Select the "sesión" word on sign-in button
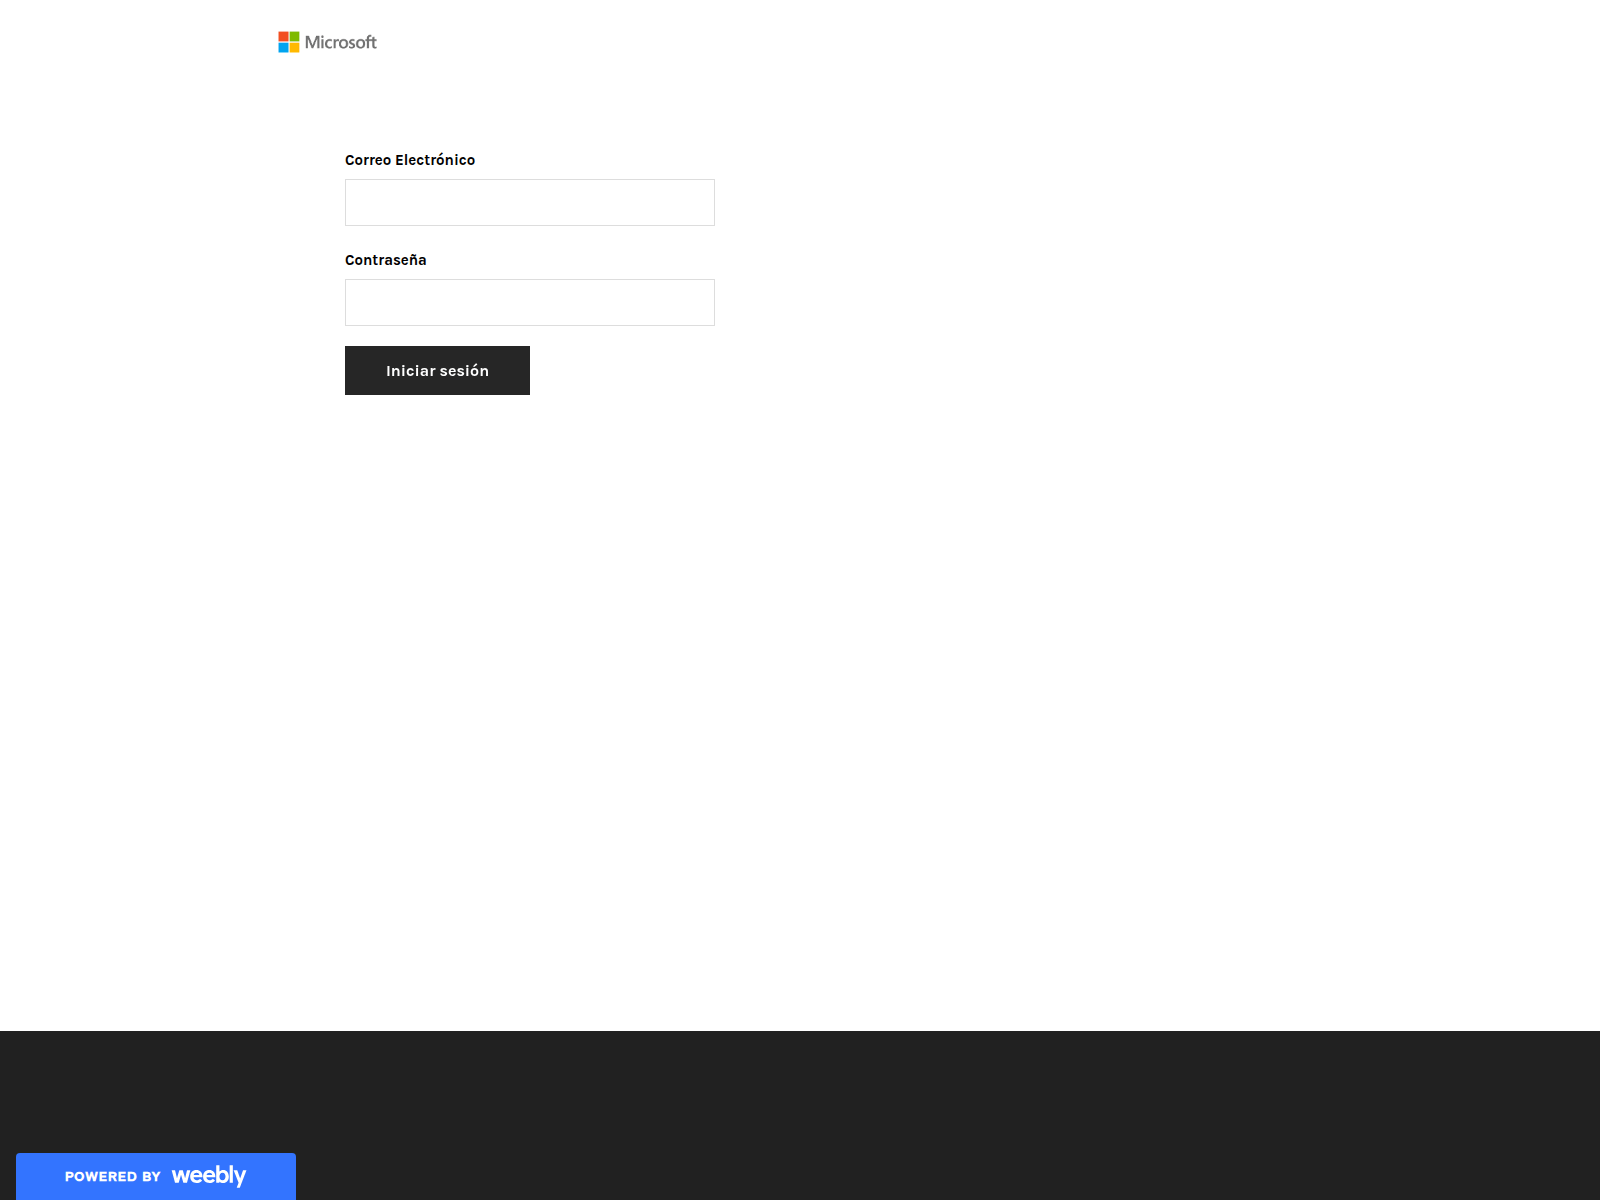Image resolution: width=1600 pixels, height=1200 pixels. tap(464, 371)
